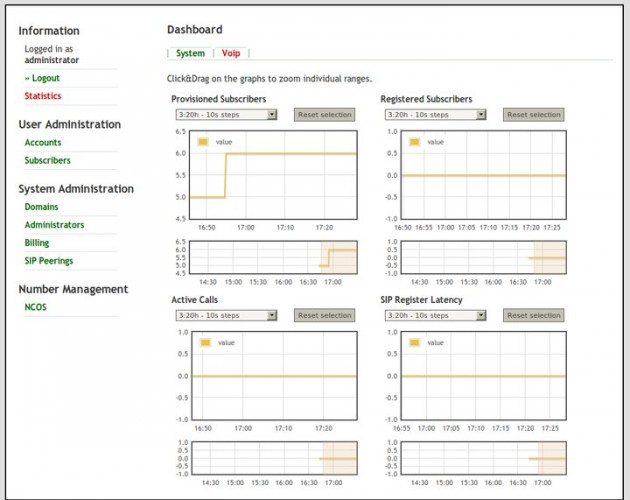Open the SIP Peerings link
The height and width of the screenshot is (500, 630).
tap(49, 261)
